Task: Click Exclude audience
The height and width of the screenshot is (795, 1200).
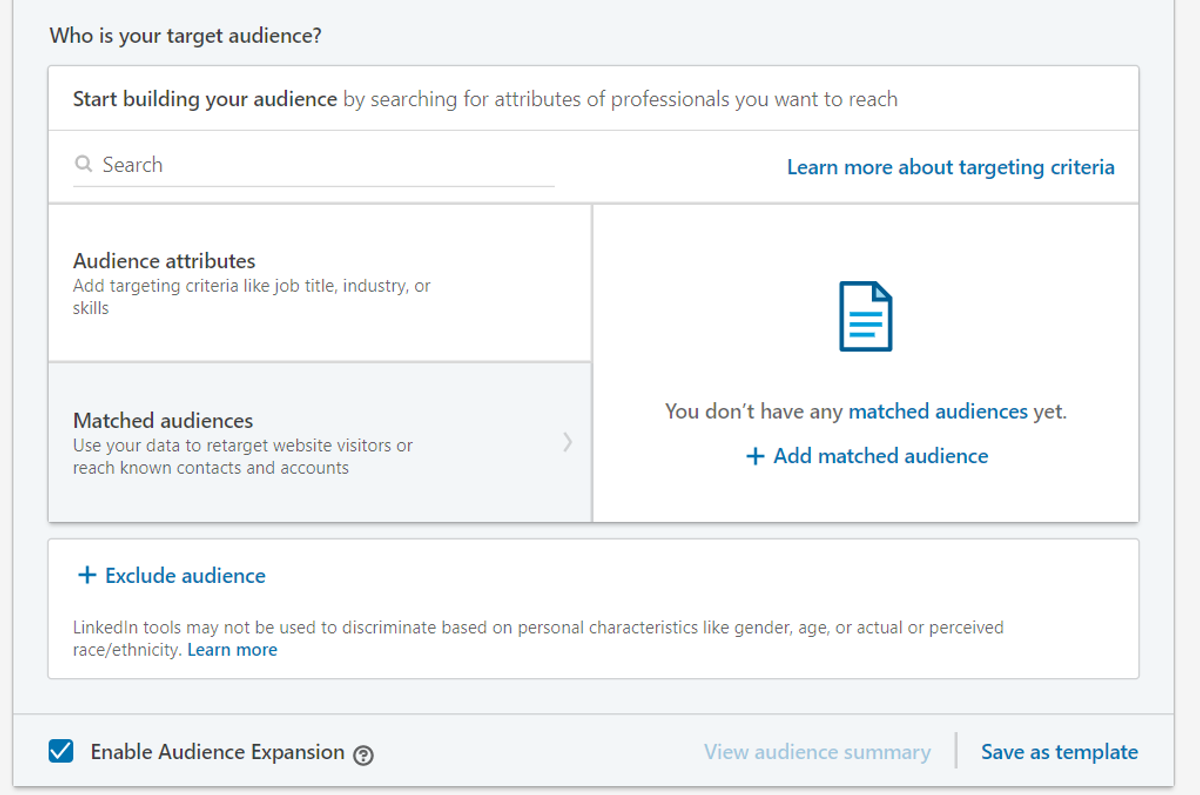Action: [172, 576]
